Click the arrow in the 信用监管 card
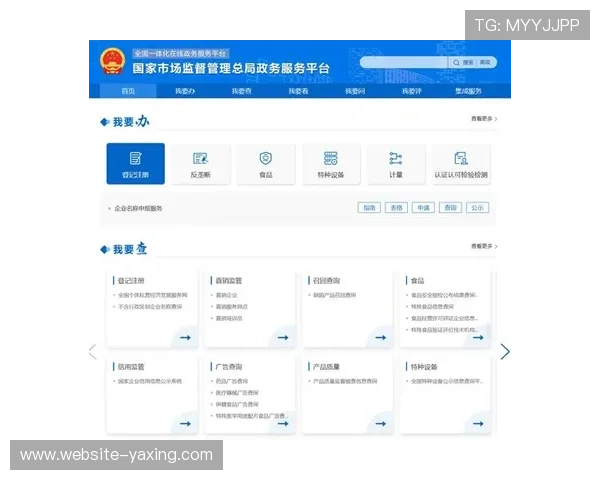600x480 pixels. [185, 424]
